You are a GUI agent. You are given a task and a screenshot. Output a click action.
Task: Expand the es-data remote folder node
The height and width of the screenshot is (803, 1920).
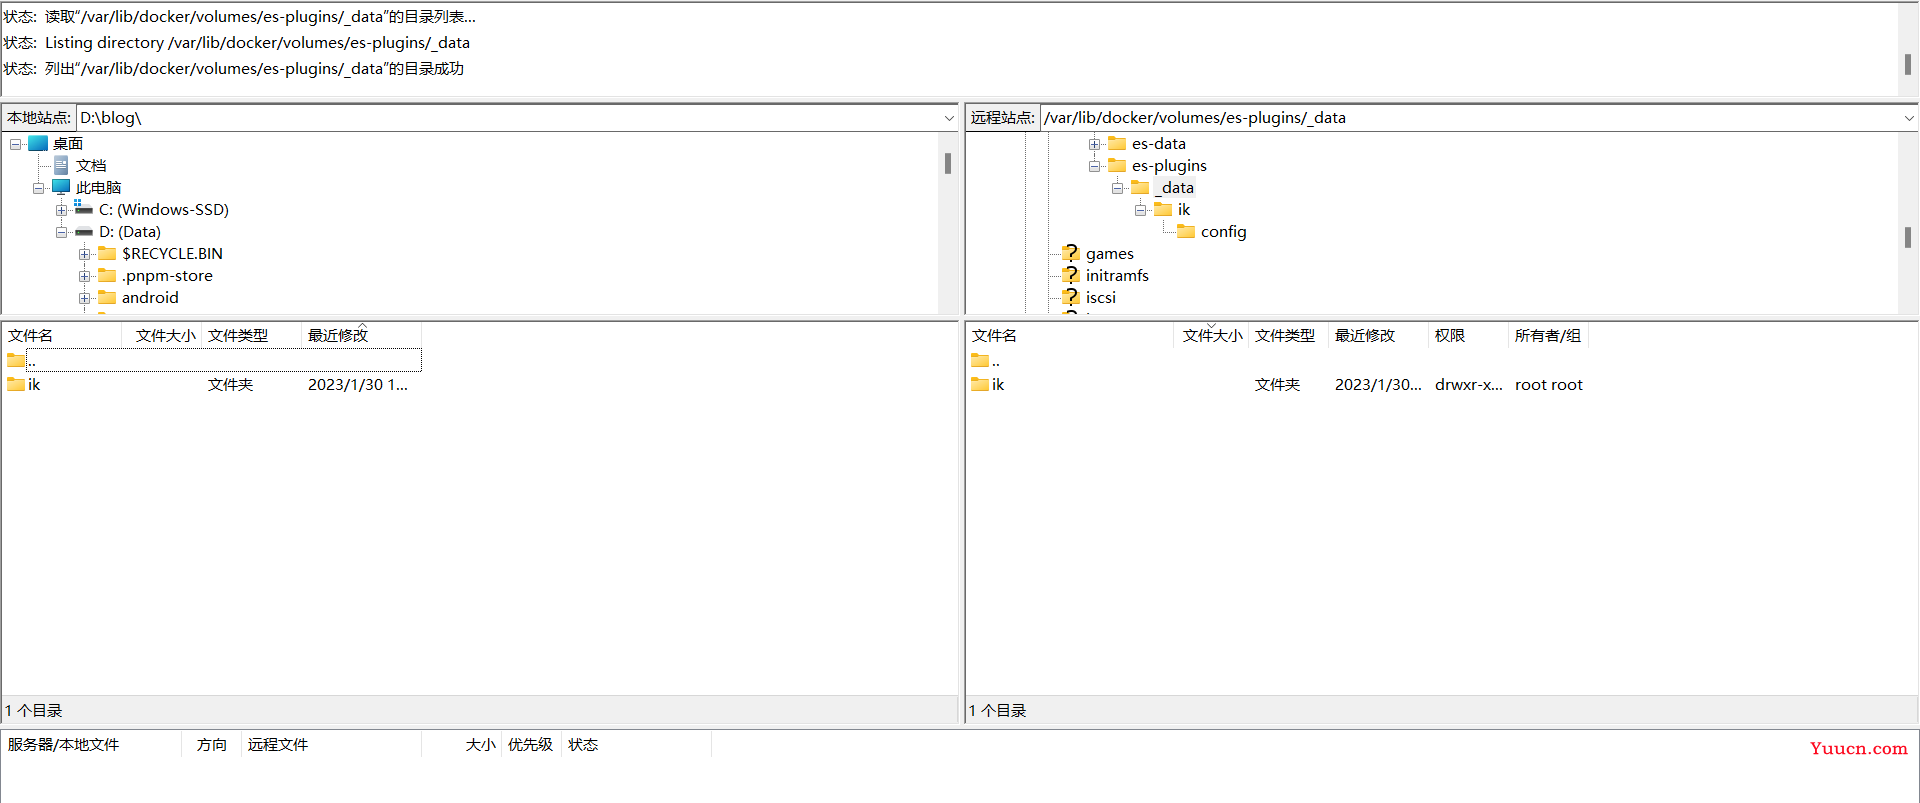1095,144
